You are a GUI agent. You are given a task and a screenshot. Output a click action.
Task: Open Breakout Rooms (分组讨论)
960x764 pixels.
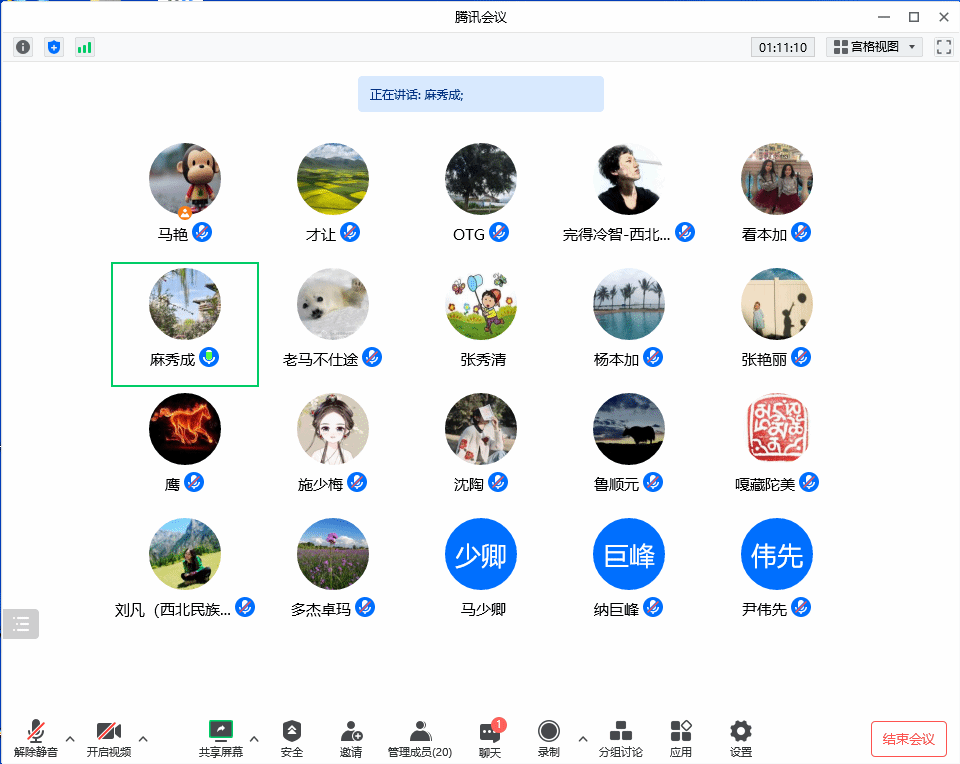(620, 738)
